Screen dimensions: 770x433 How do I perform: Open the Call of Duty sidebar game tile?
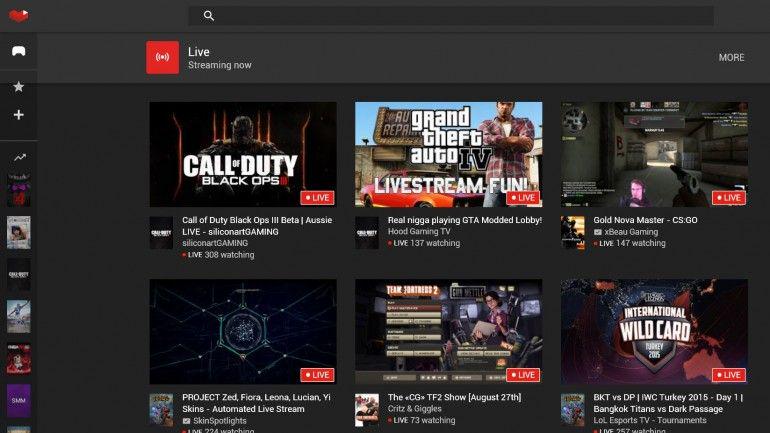19,275
